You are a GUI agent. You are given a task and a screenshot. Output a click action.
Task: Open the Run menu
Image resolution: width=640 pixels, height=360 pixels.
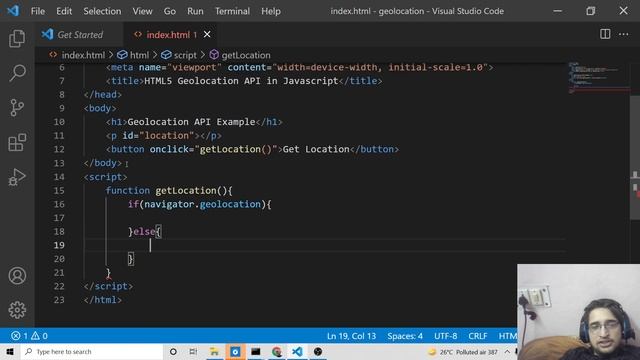195,11
